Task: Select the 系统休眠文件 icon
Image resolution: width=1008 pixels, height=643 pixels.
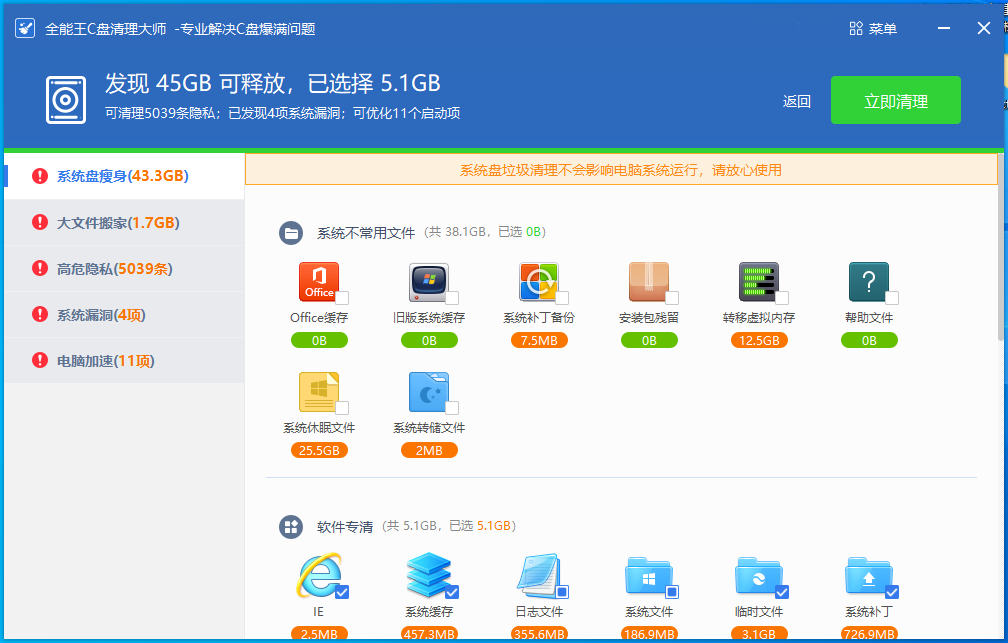Action: (320, 392)
